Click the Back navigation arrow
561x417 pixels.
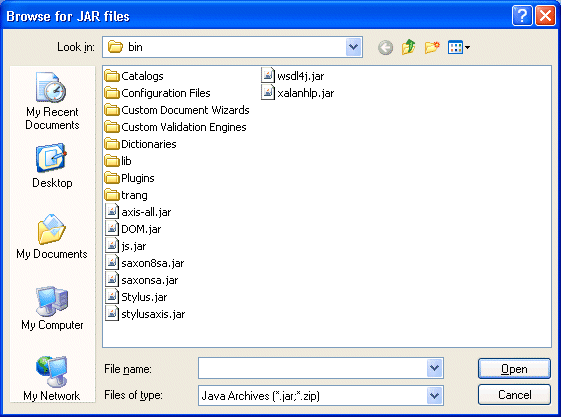click(385, 47)
